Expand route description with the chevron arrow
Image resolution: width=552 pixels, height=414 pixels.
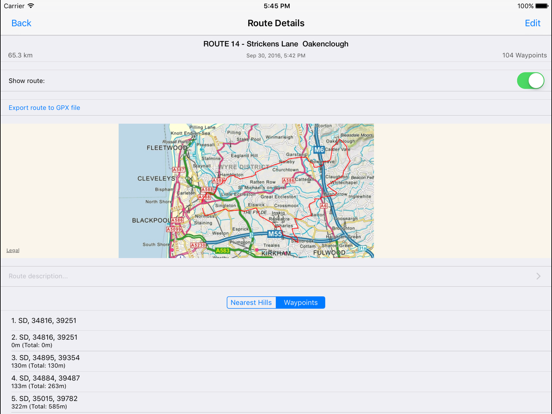coord(538,276)
